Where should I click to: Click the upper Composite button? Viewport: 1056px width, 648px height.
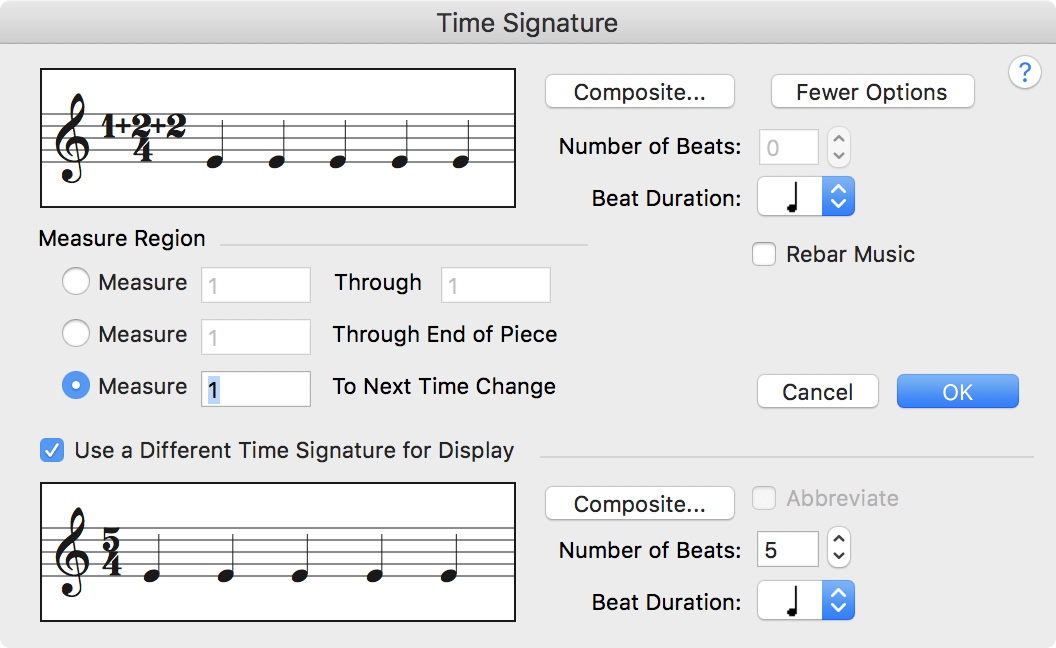pos(639,92)
